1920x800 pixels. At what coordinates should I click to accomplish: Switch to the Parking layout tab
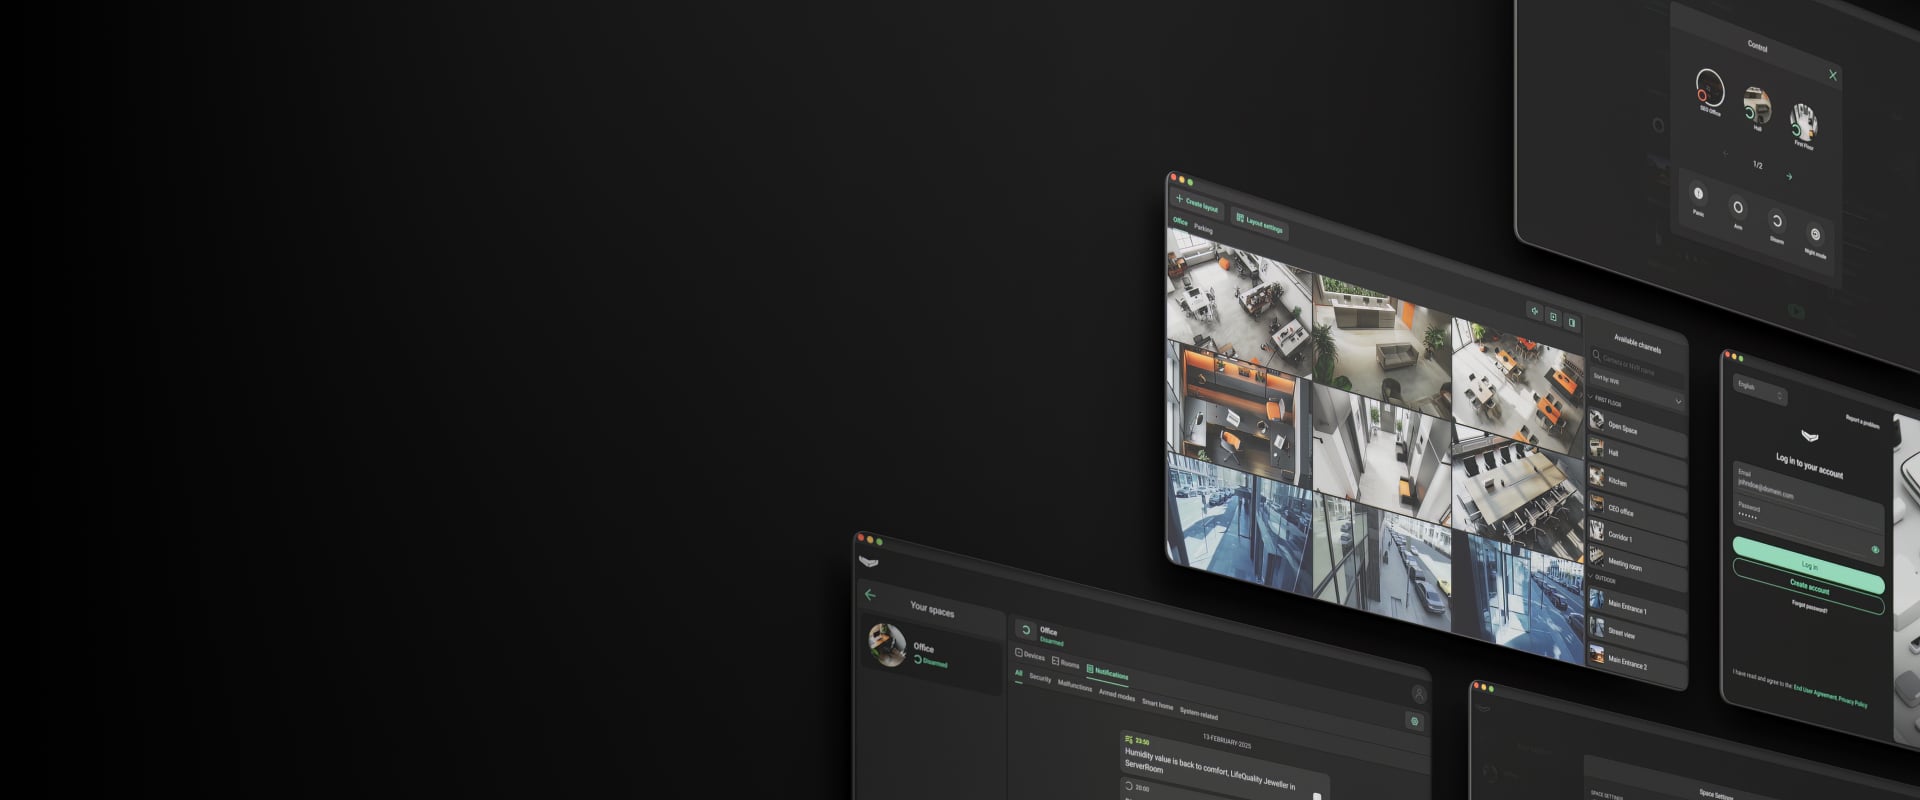[1203, 229]
